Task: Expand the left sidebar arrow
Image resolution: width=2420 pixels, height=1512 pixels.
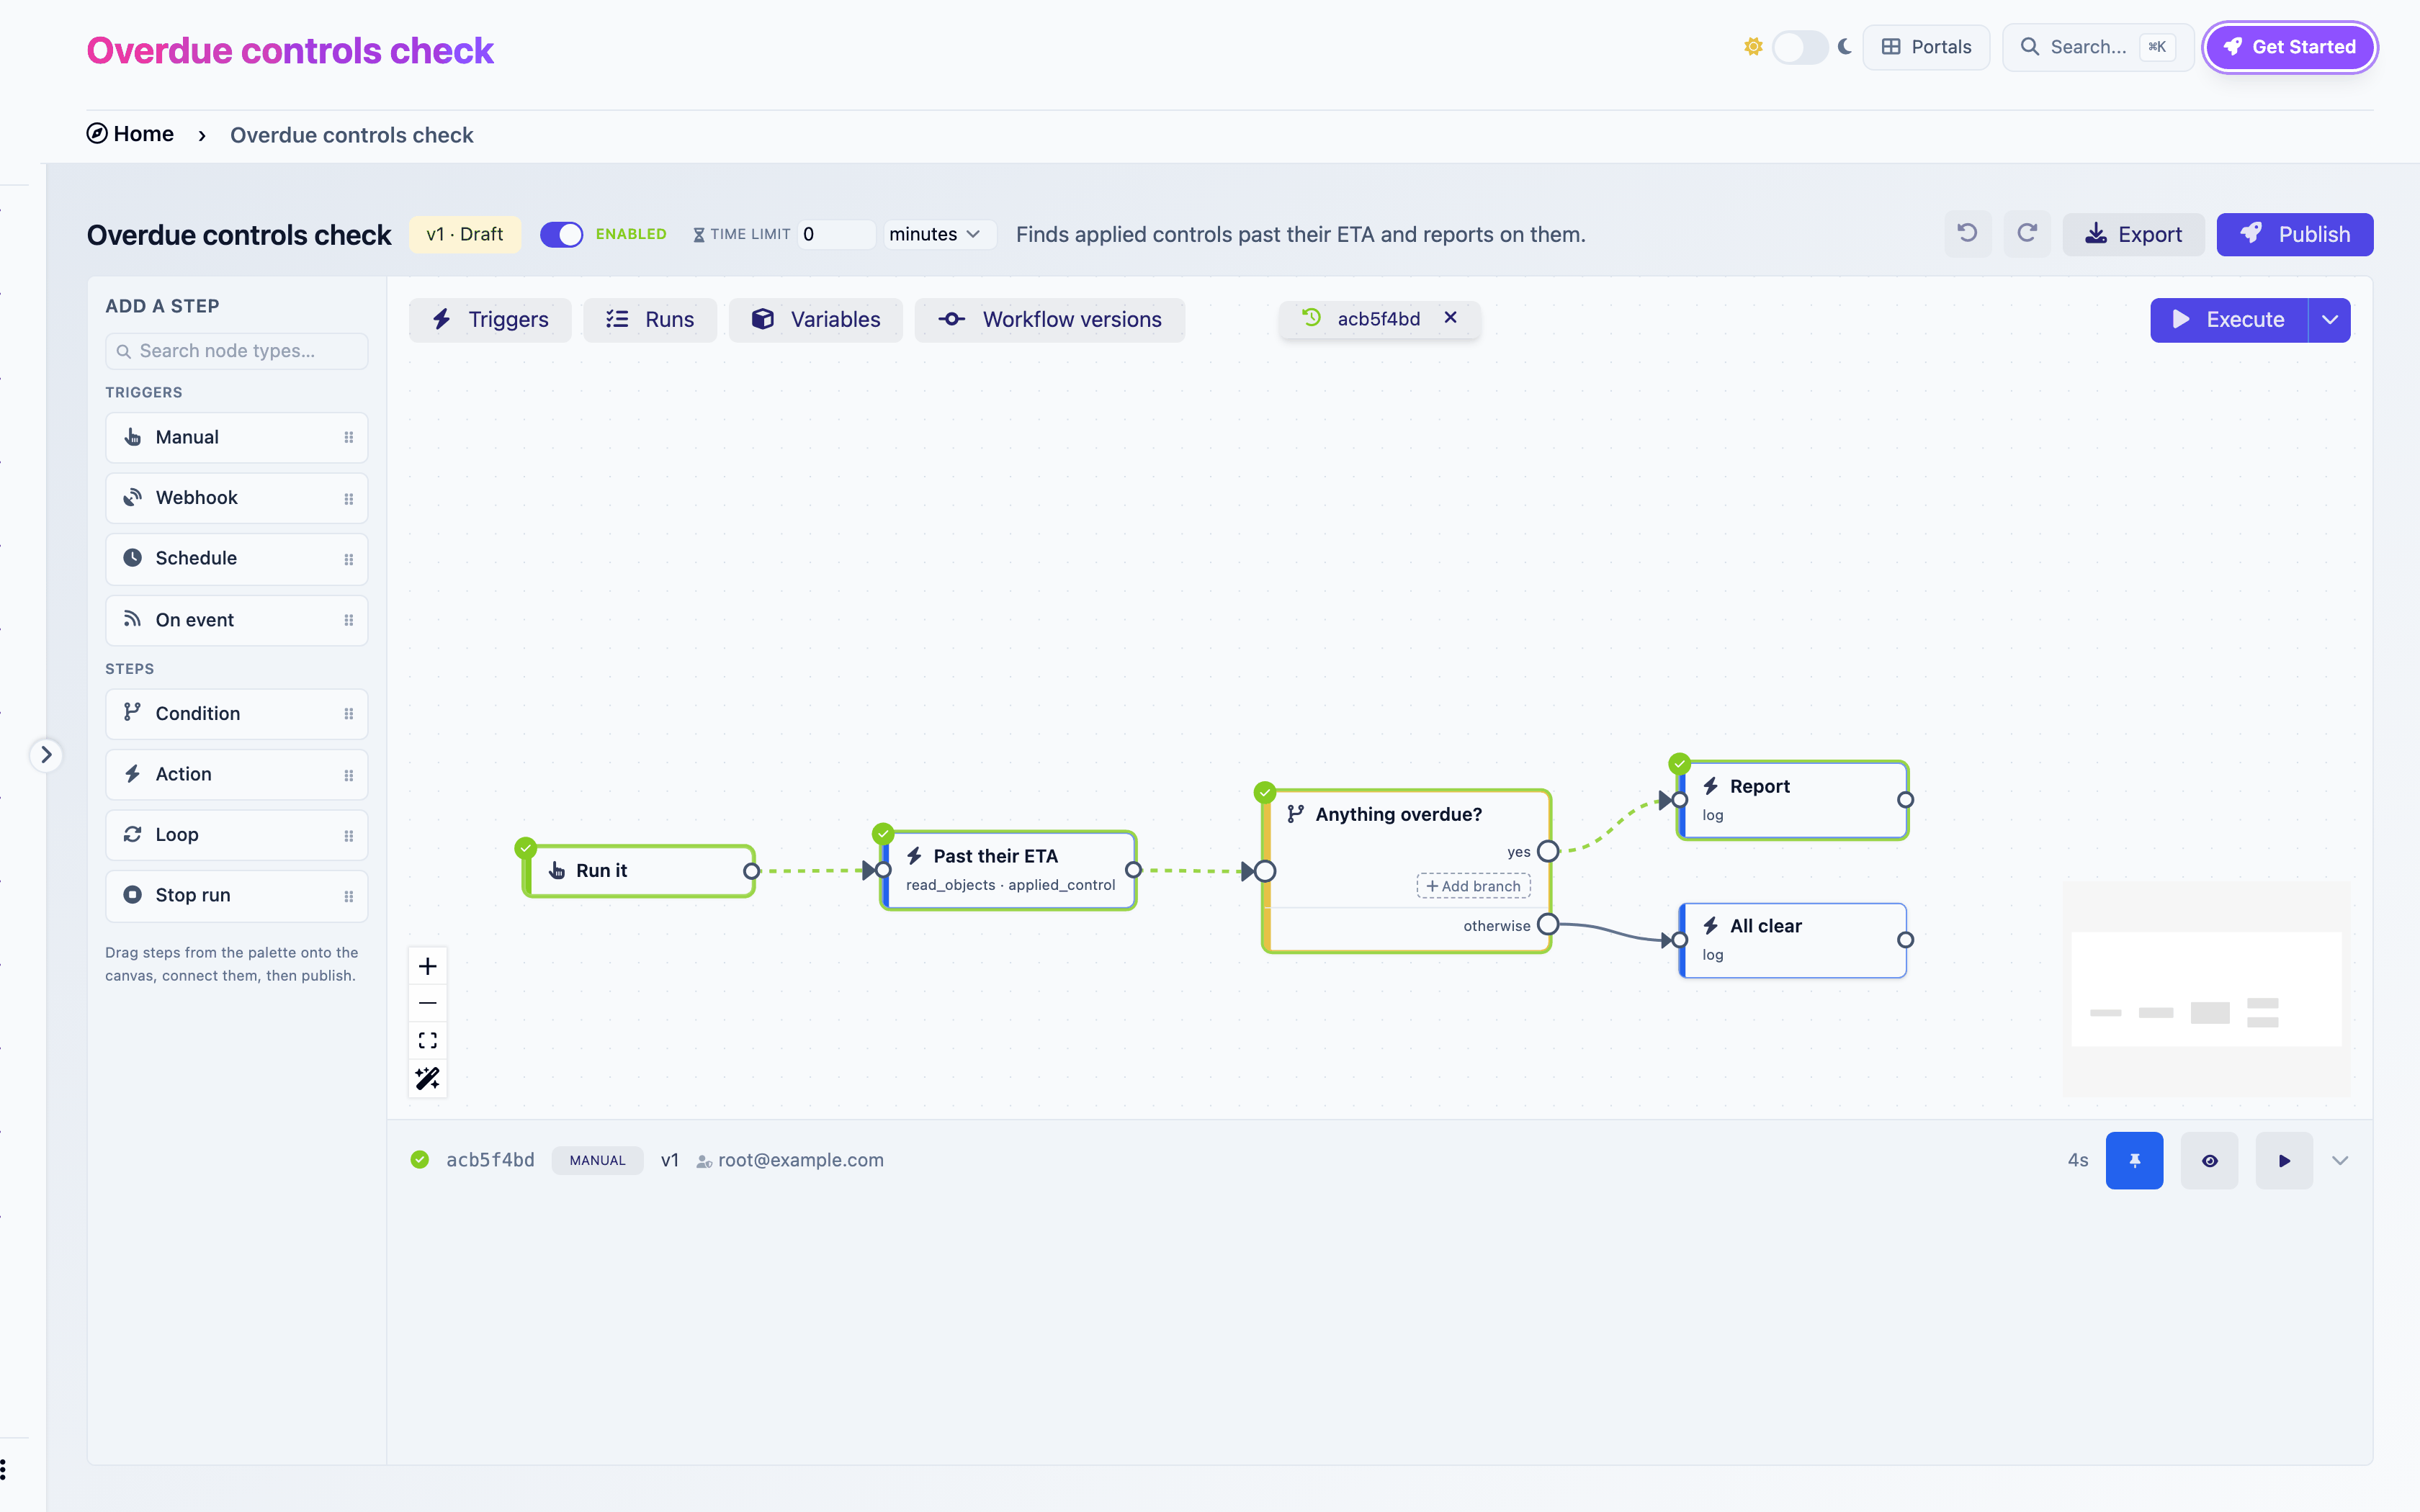Action: (x=46, y=755)
